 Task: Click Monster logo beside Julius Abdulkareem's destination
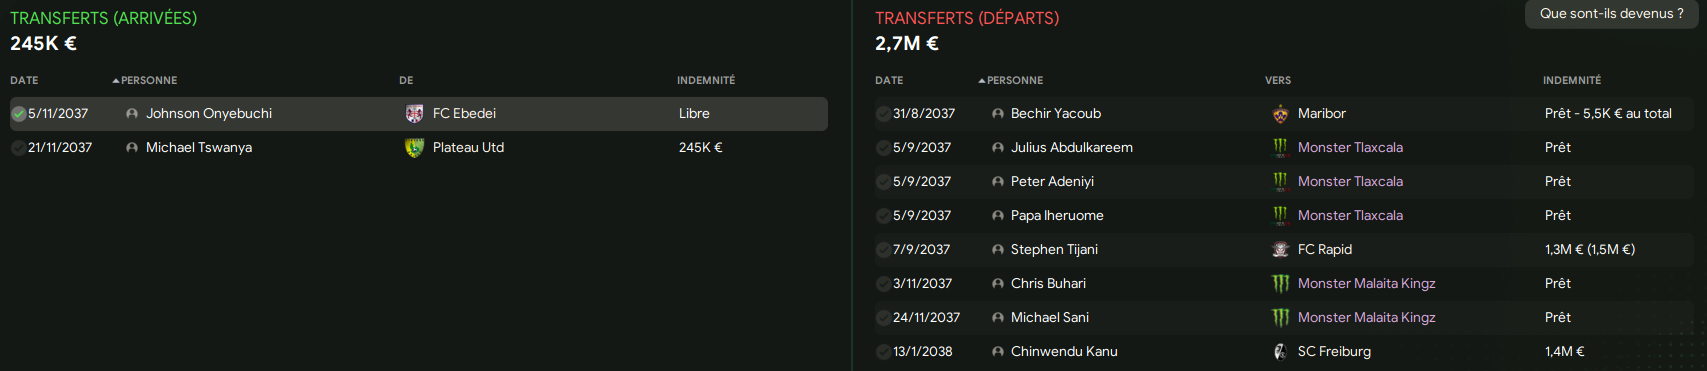click(x=1280, y=148)
